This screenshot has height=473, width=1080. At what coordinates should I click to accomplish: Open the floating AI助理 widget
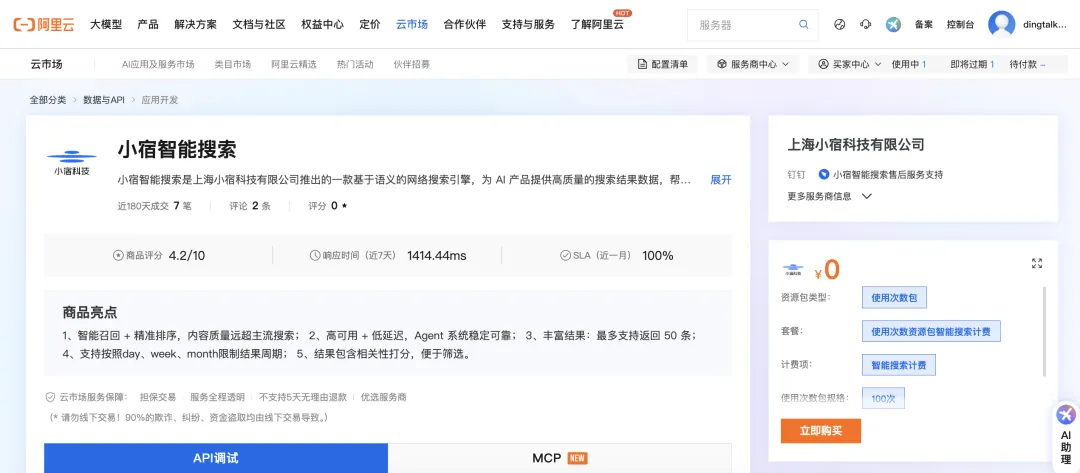pyautogui.click(x=1066, y=435)
